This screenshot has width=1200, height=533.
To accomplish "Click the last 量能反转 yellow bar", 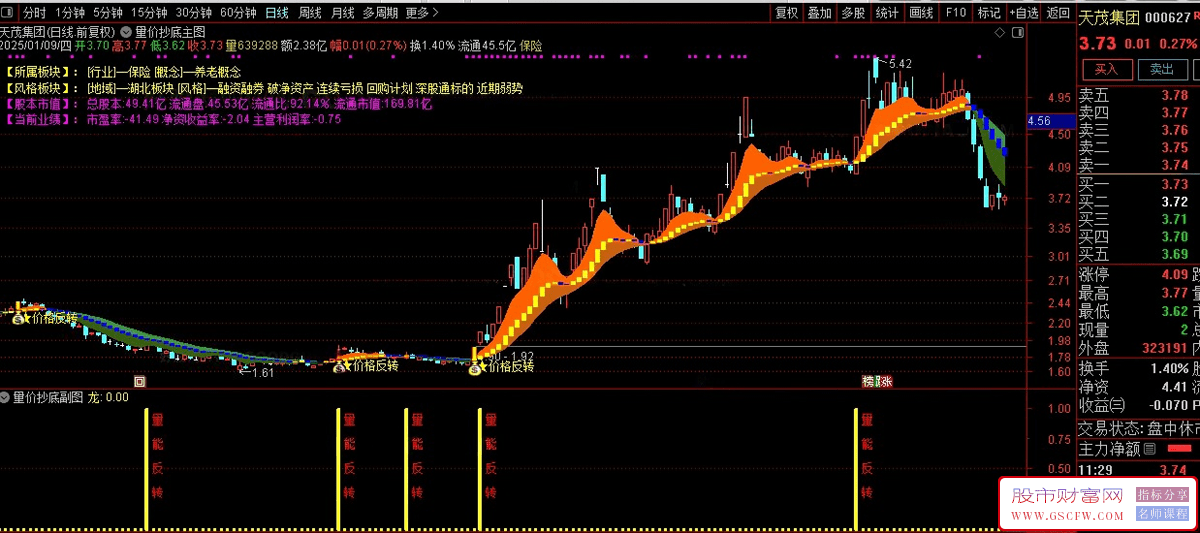I will pos(857,468).
